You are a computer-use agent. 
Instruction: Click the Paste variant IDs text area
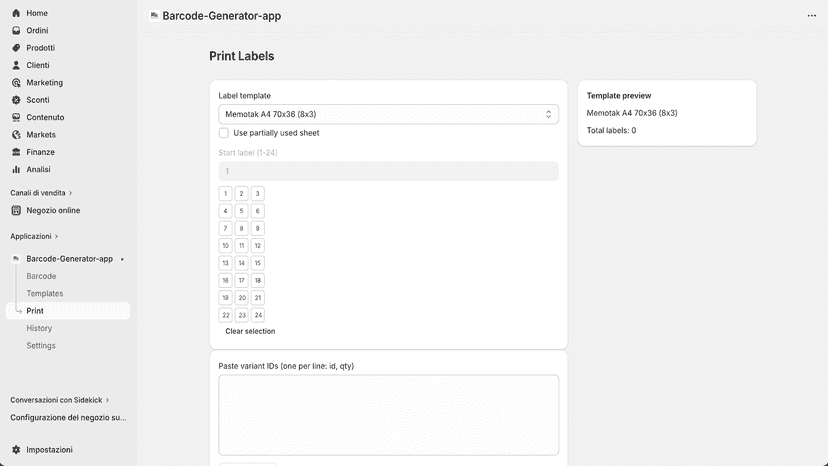389,415
